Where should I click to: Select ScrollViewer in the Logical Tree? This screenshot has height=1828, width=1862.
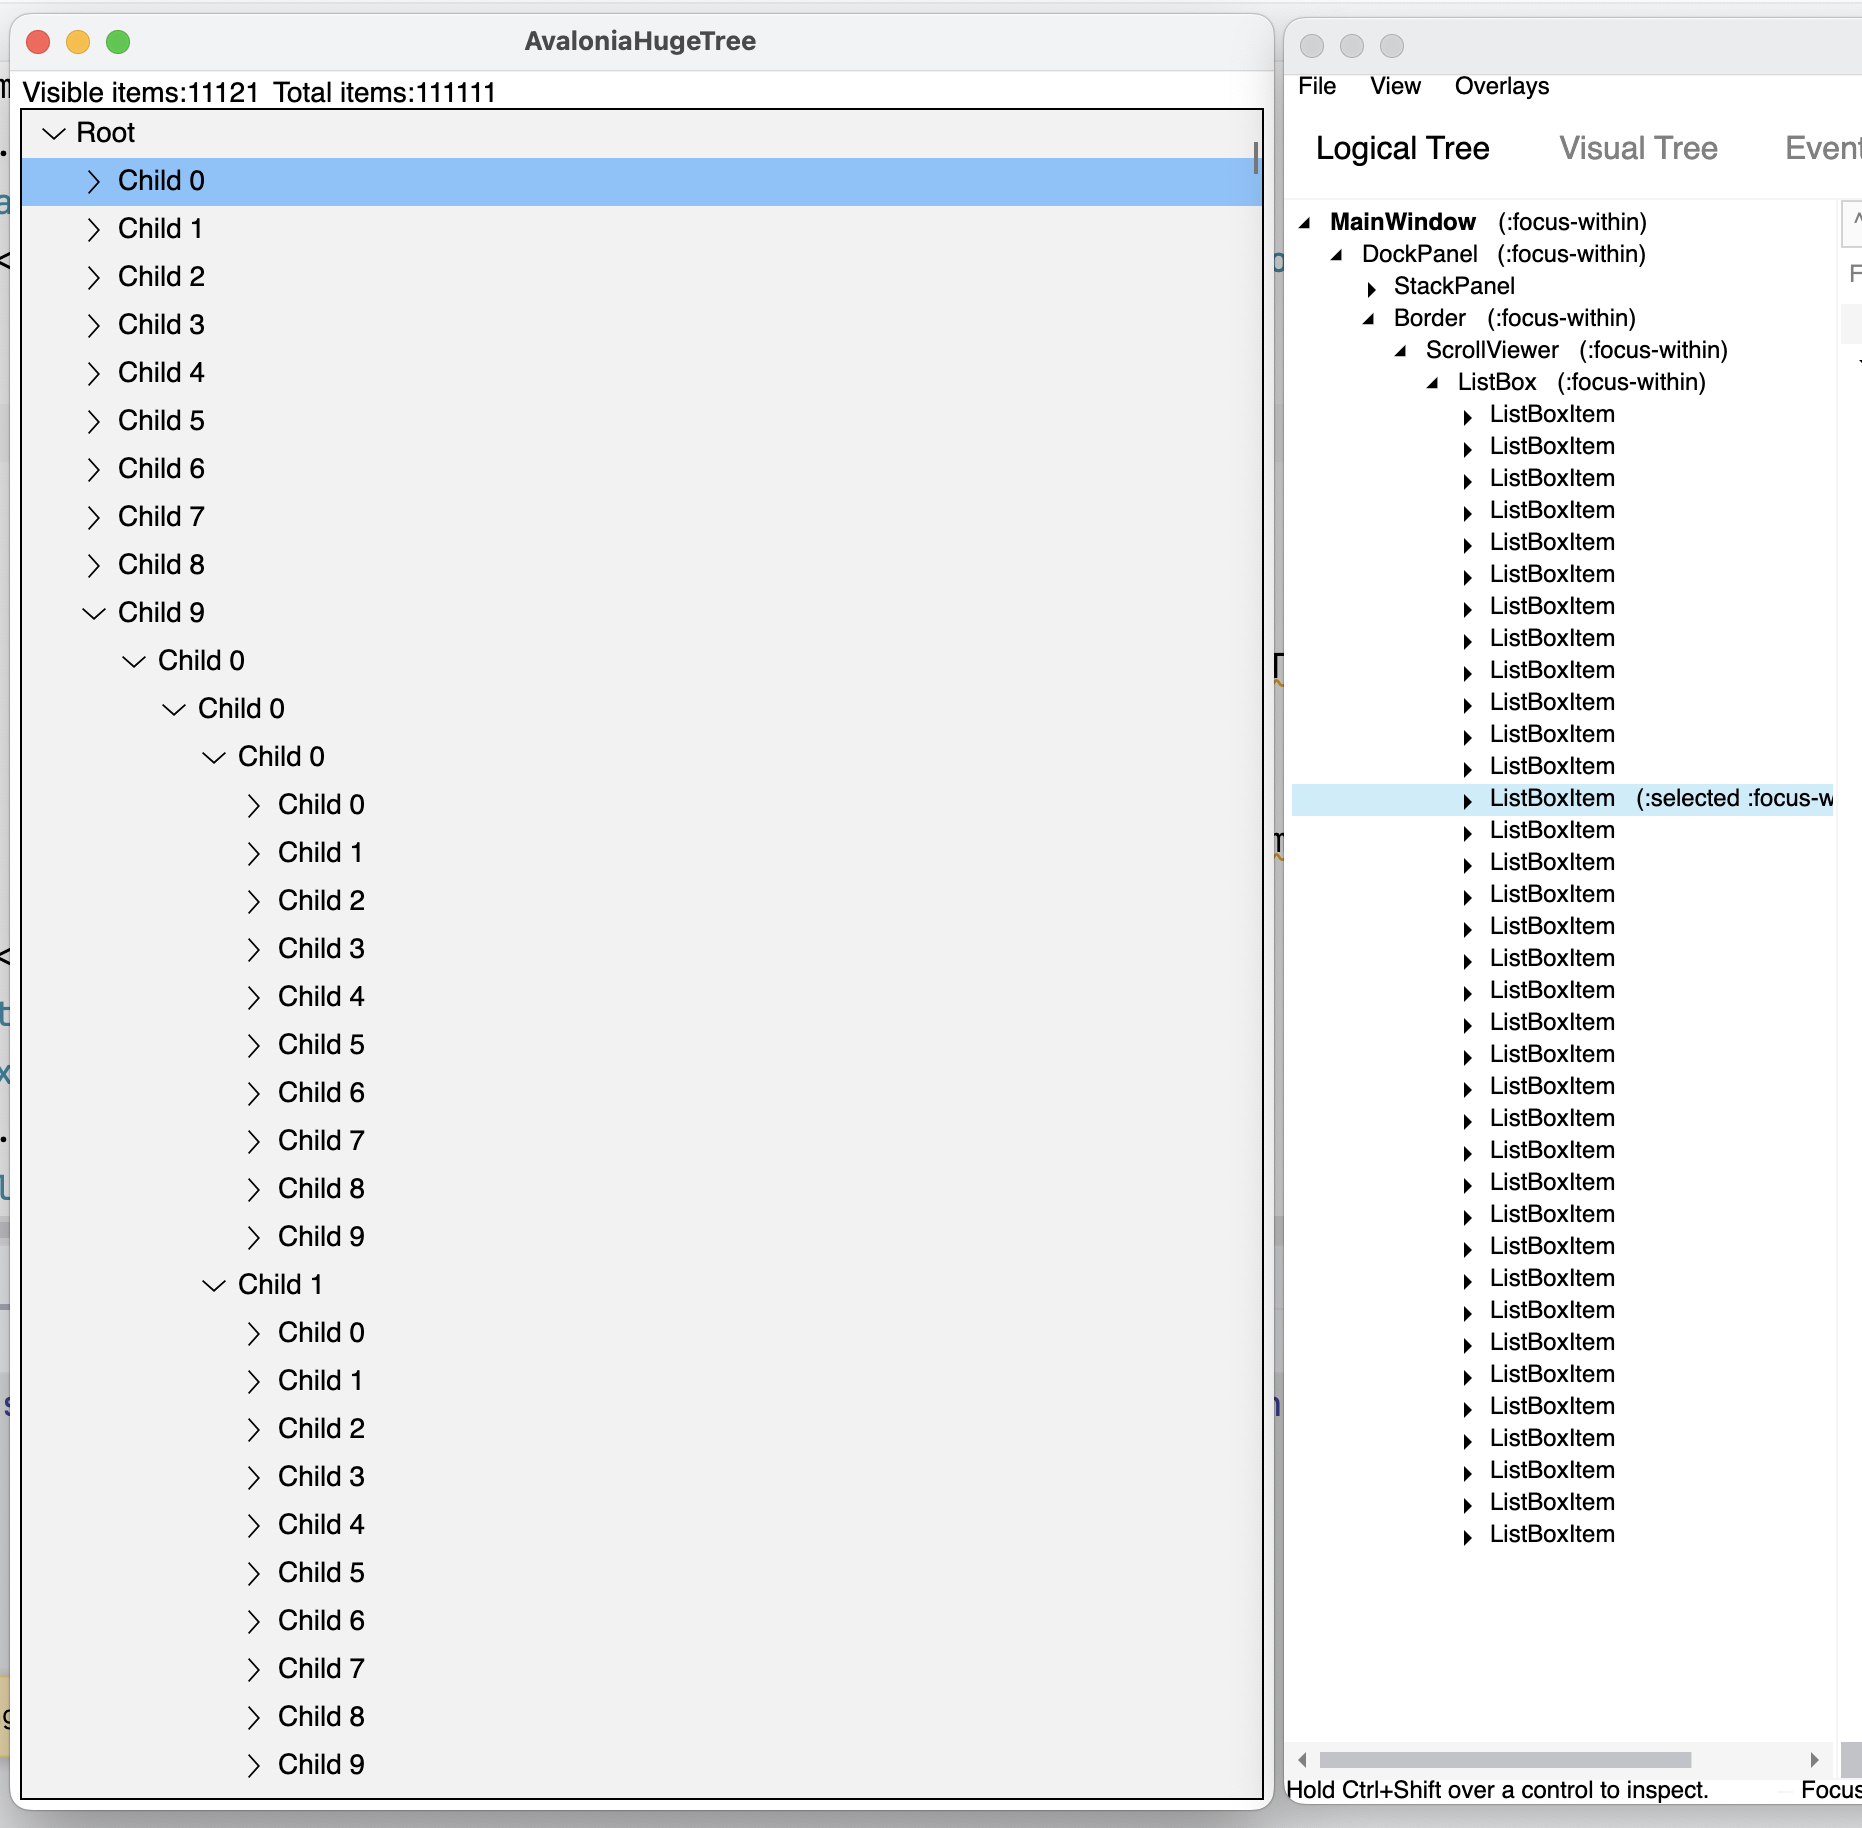pos(1492,350)
